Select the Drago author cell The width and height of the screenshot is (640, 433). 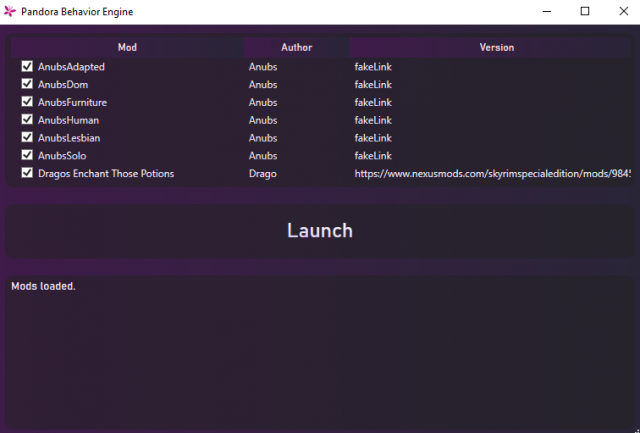click(263, 174)
